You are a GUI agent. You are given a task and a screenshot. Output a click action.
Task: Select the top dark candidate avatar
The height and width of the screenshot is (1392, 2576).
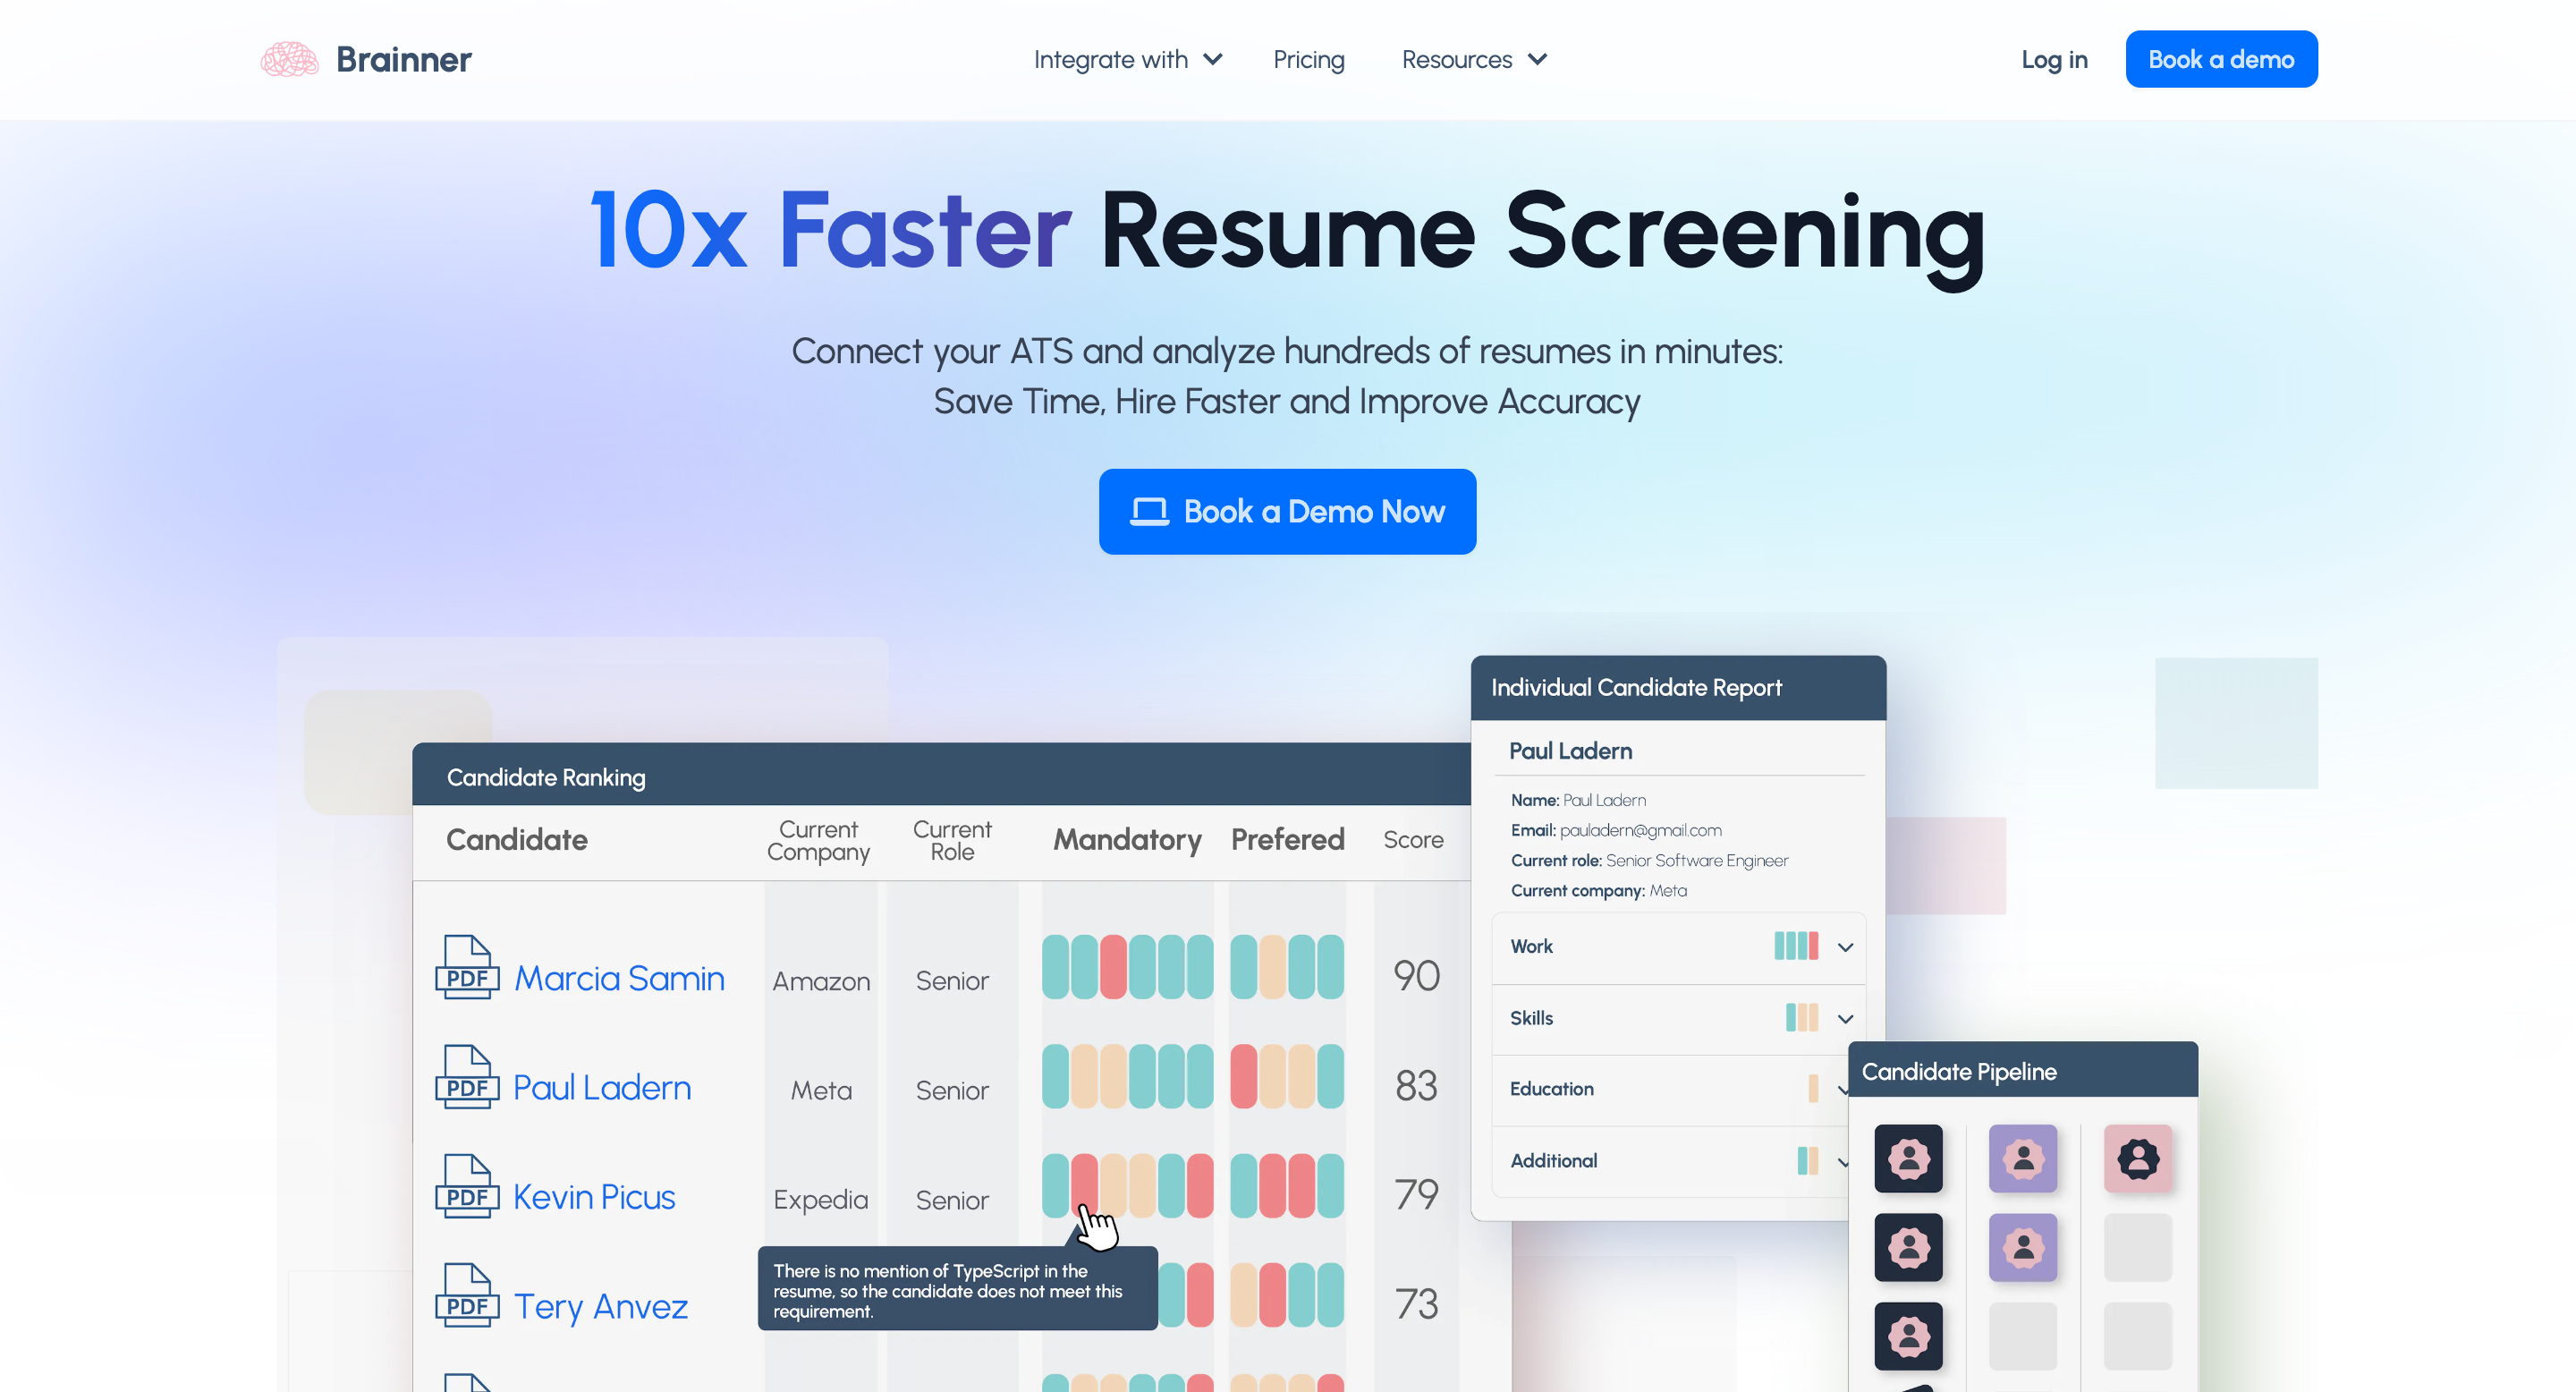[1907, 1158]
